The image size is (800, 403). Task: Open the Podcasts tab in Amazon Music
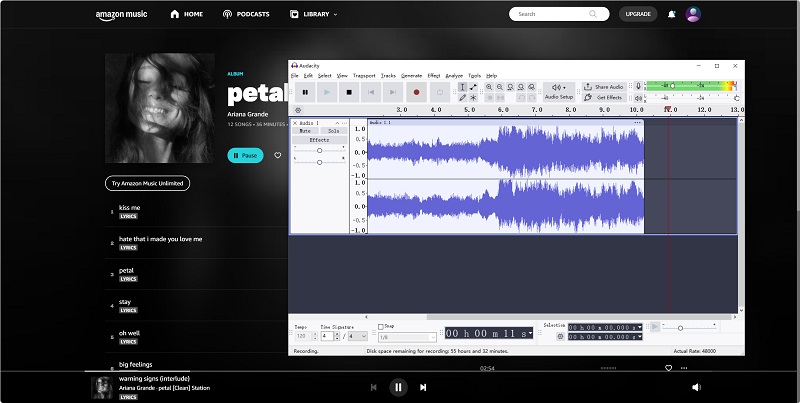(x=246, y=14)
